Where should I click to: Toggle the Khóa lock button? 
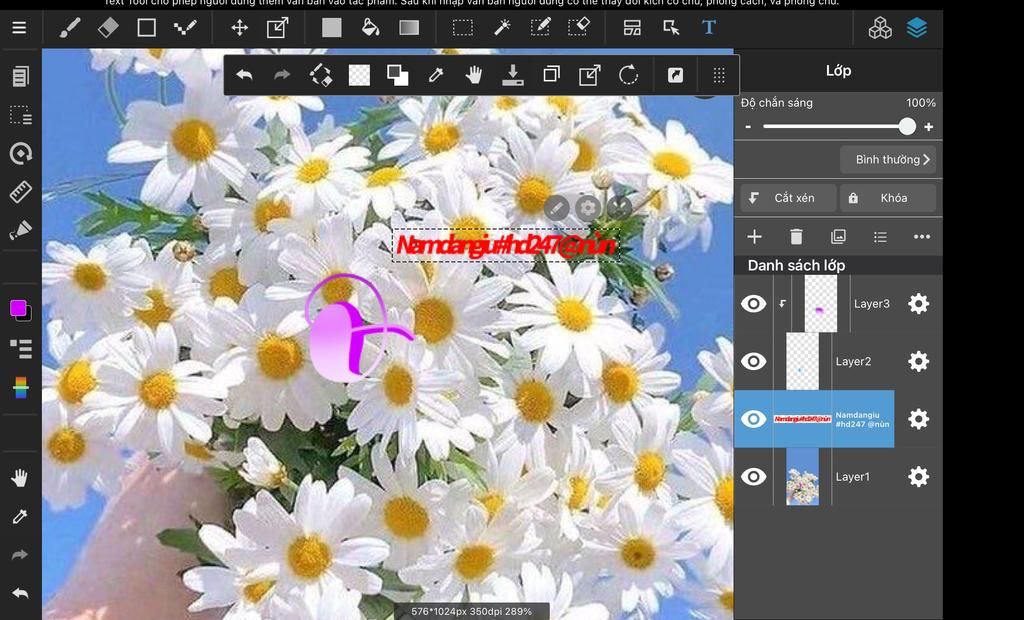[888, 198]
